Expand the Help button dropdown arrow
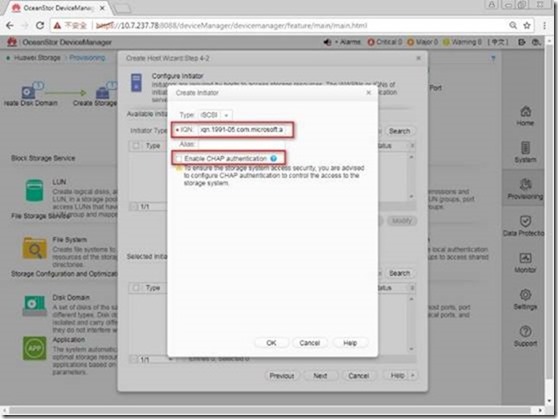558x419 pixels. pos(413,376)
